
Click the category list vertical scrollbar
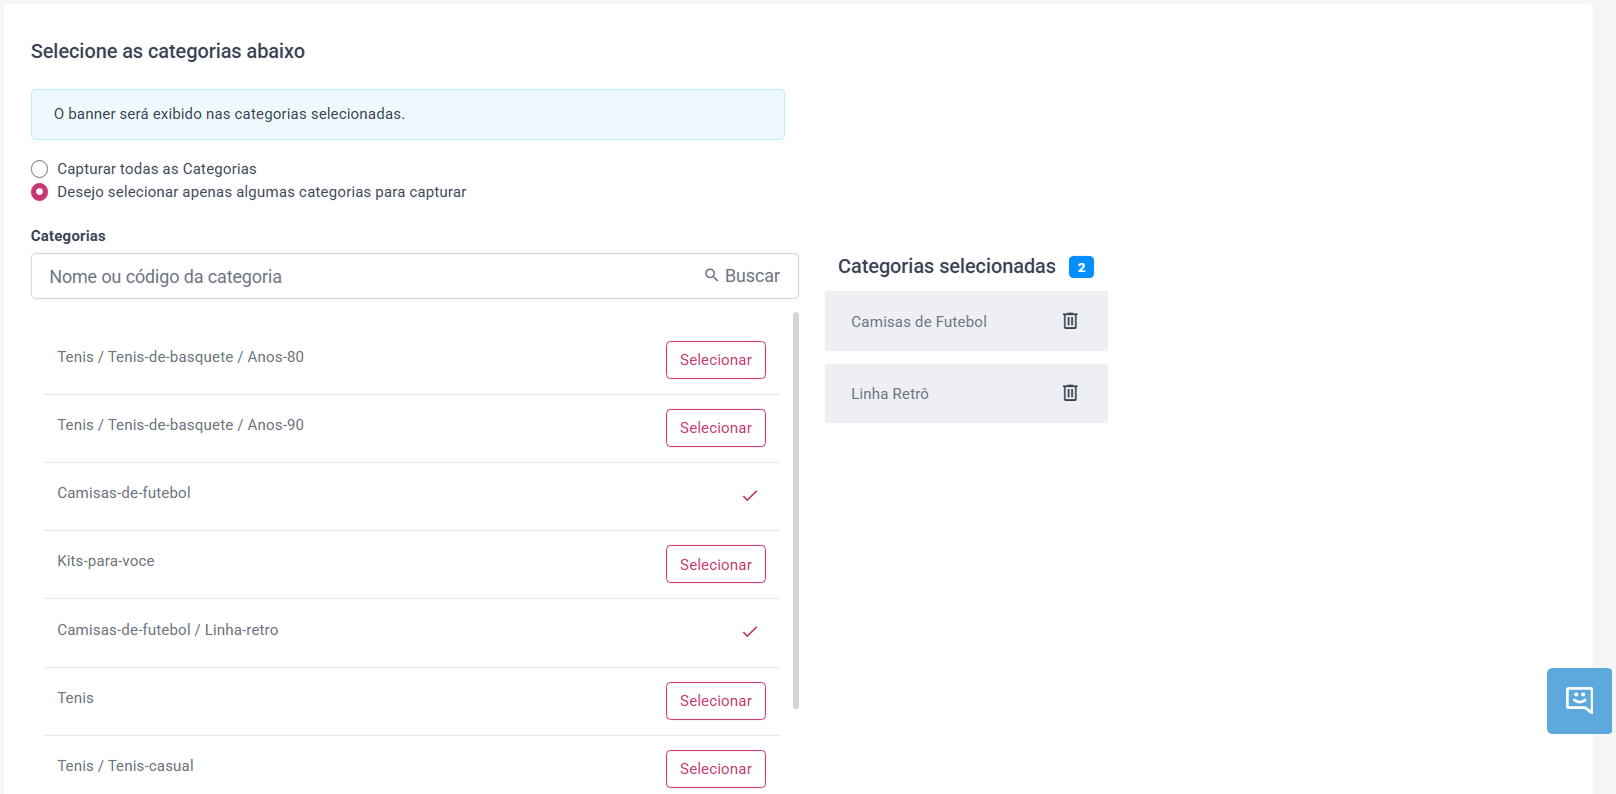pyautogui.click(x=796, y=510)
